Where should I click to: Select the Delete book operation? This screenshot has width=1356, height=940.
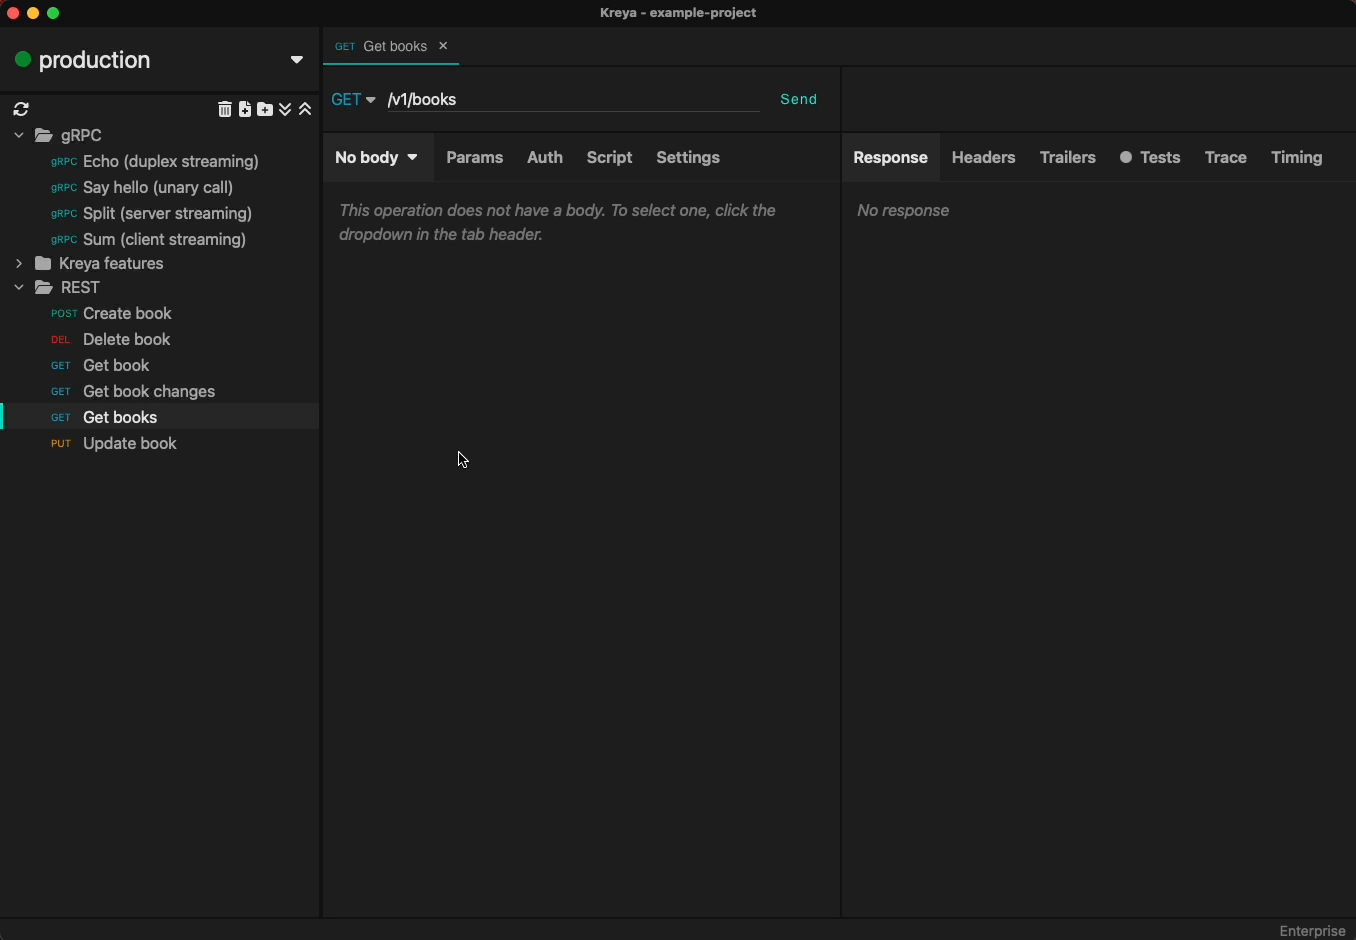(127, 340)
